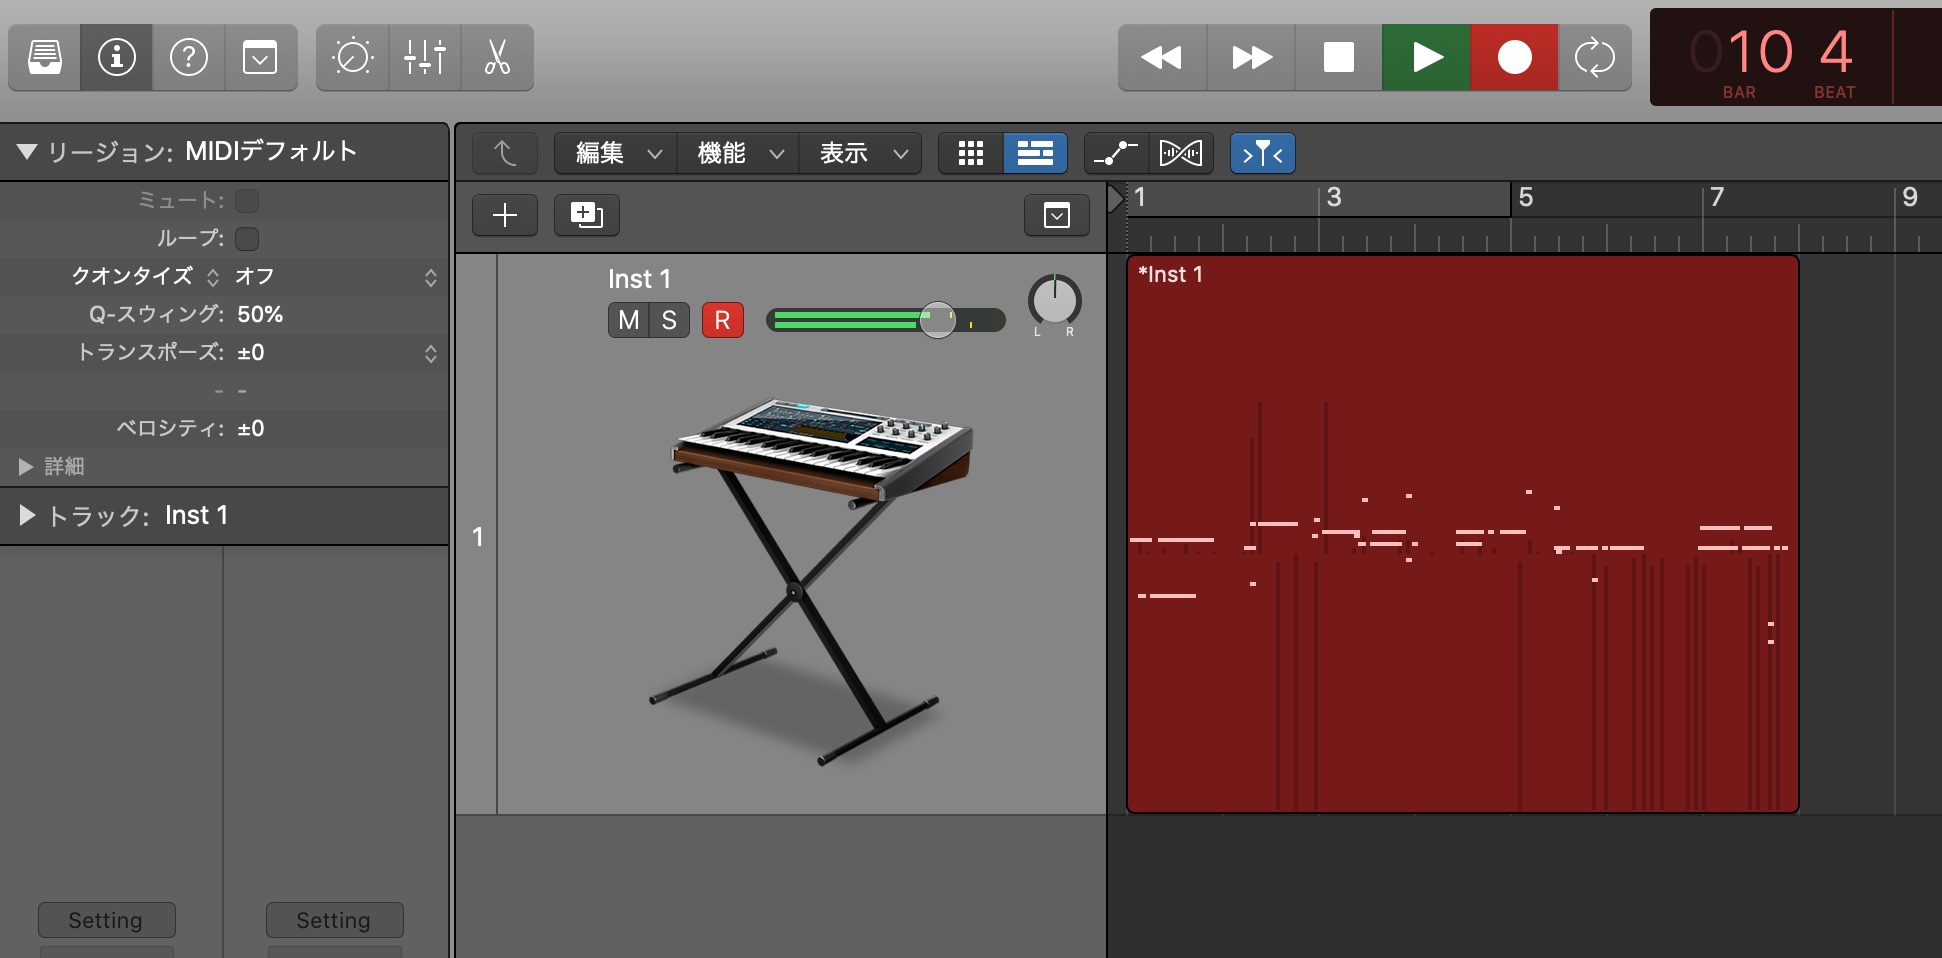
Task: Toggle automation display button
Action: tap(1116, 153)
